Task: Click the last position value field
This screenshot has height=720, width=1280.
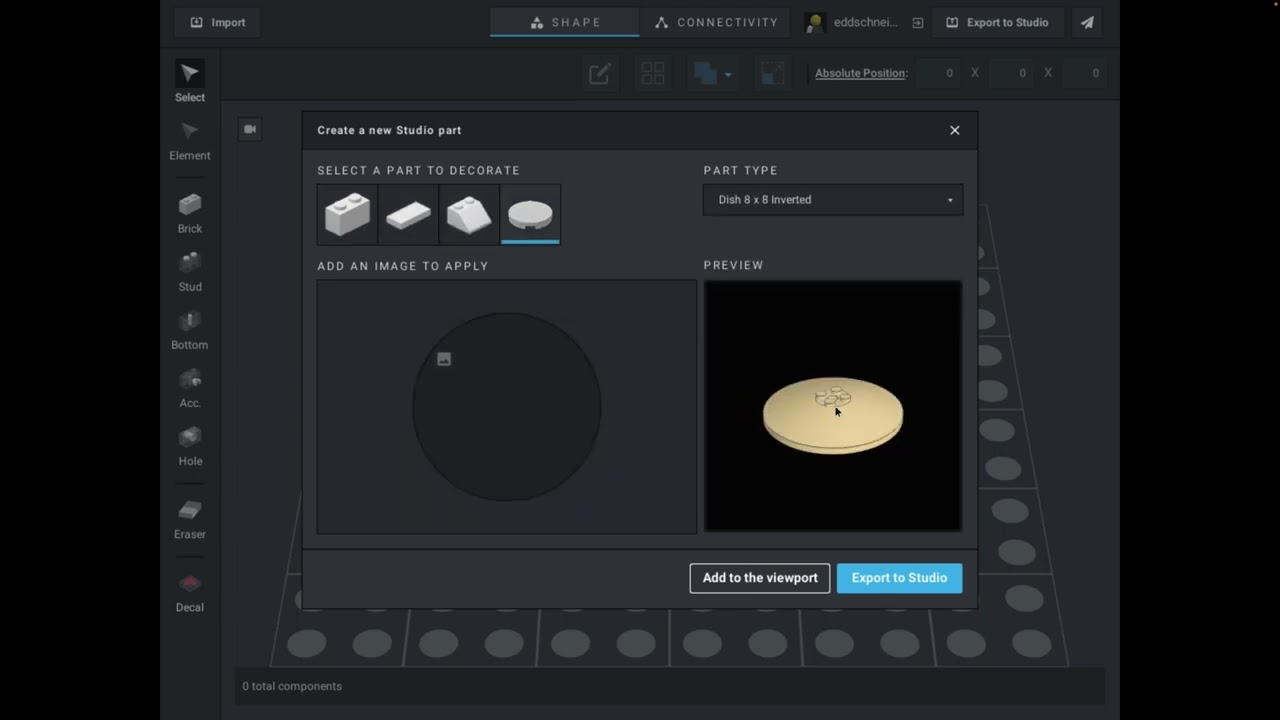Action: [1085, 73]
